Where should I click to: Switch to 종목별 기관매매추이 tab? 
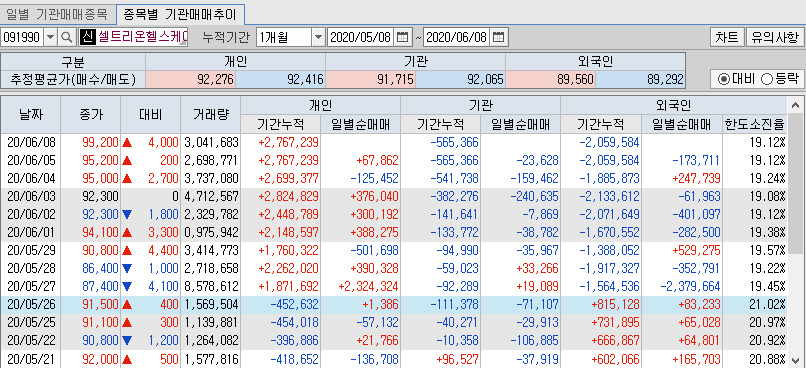click(x=180, y=15)
